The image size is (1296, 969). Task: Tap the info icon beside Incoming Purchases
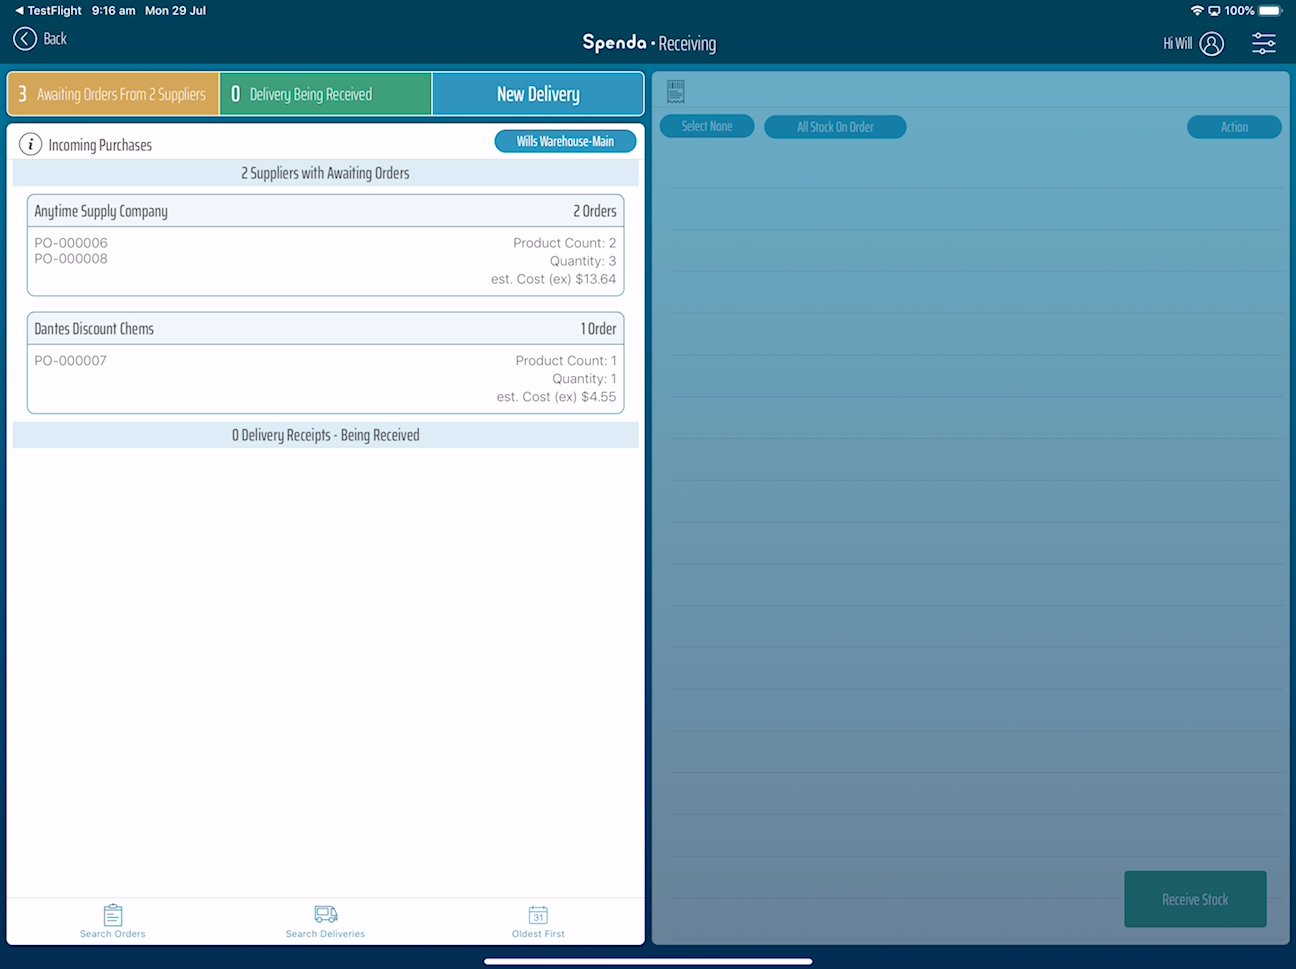click(31, 144)
